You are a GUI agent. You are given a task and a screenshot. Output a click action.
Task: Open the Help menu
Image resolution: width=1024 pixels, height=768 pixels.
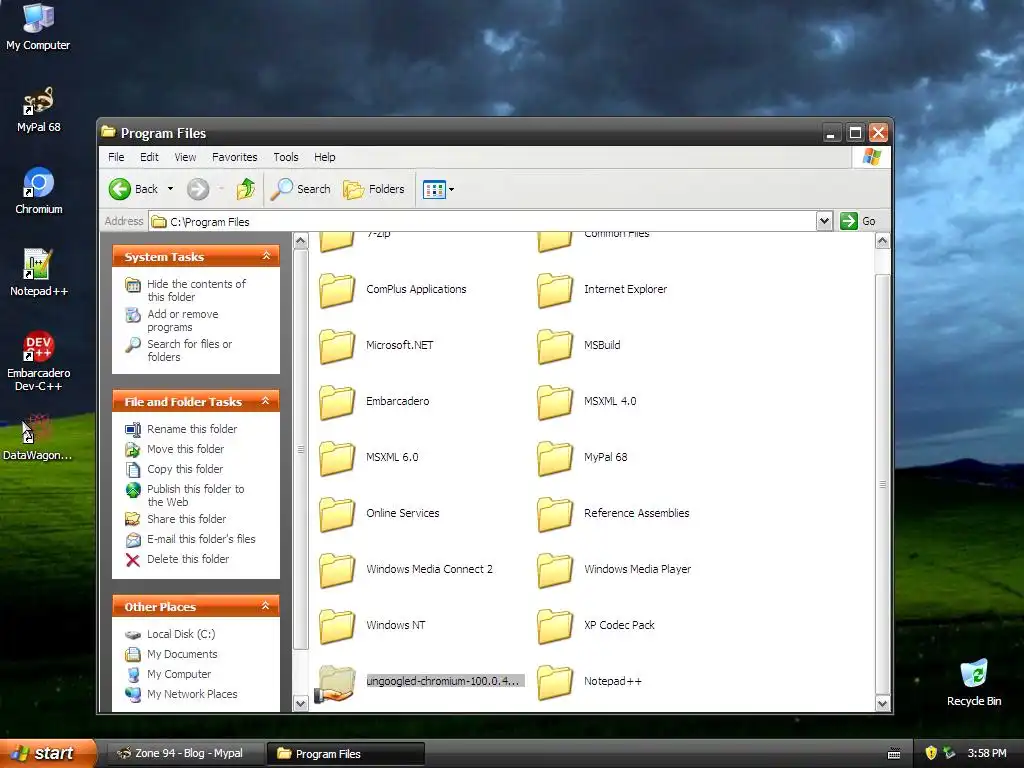[x=325, y=157]
